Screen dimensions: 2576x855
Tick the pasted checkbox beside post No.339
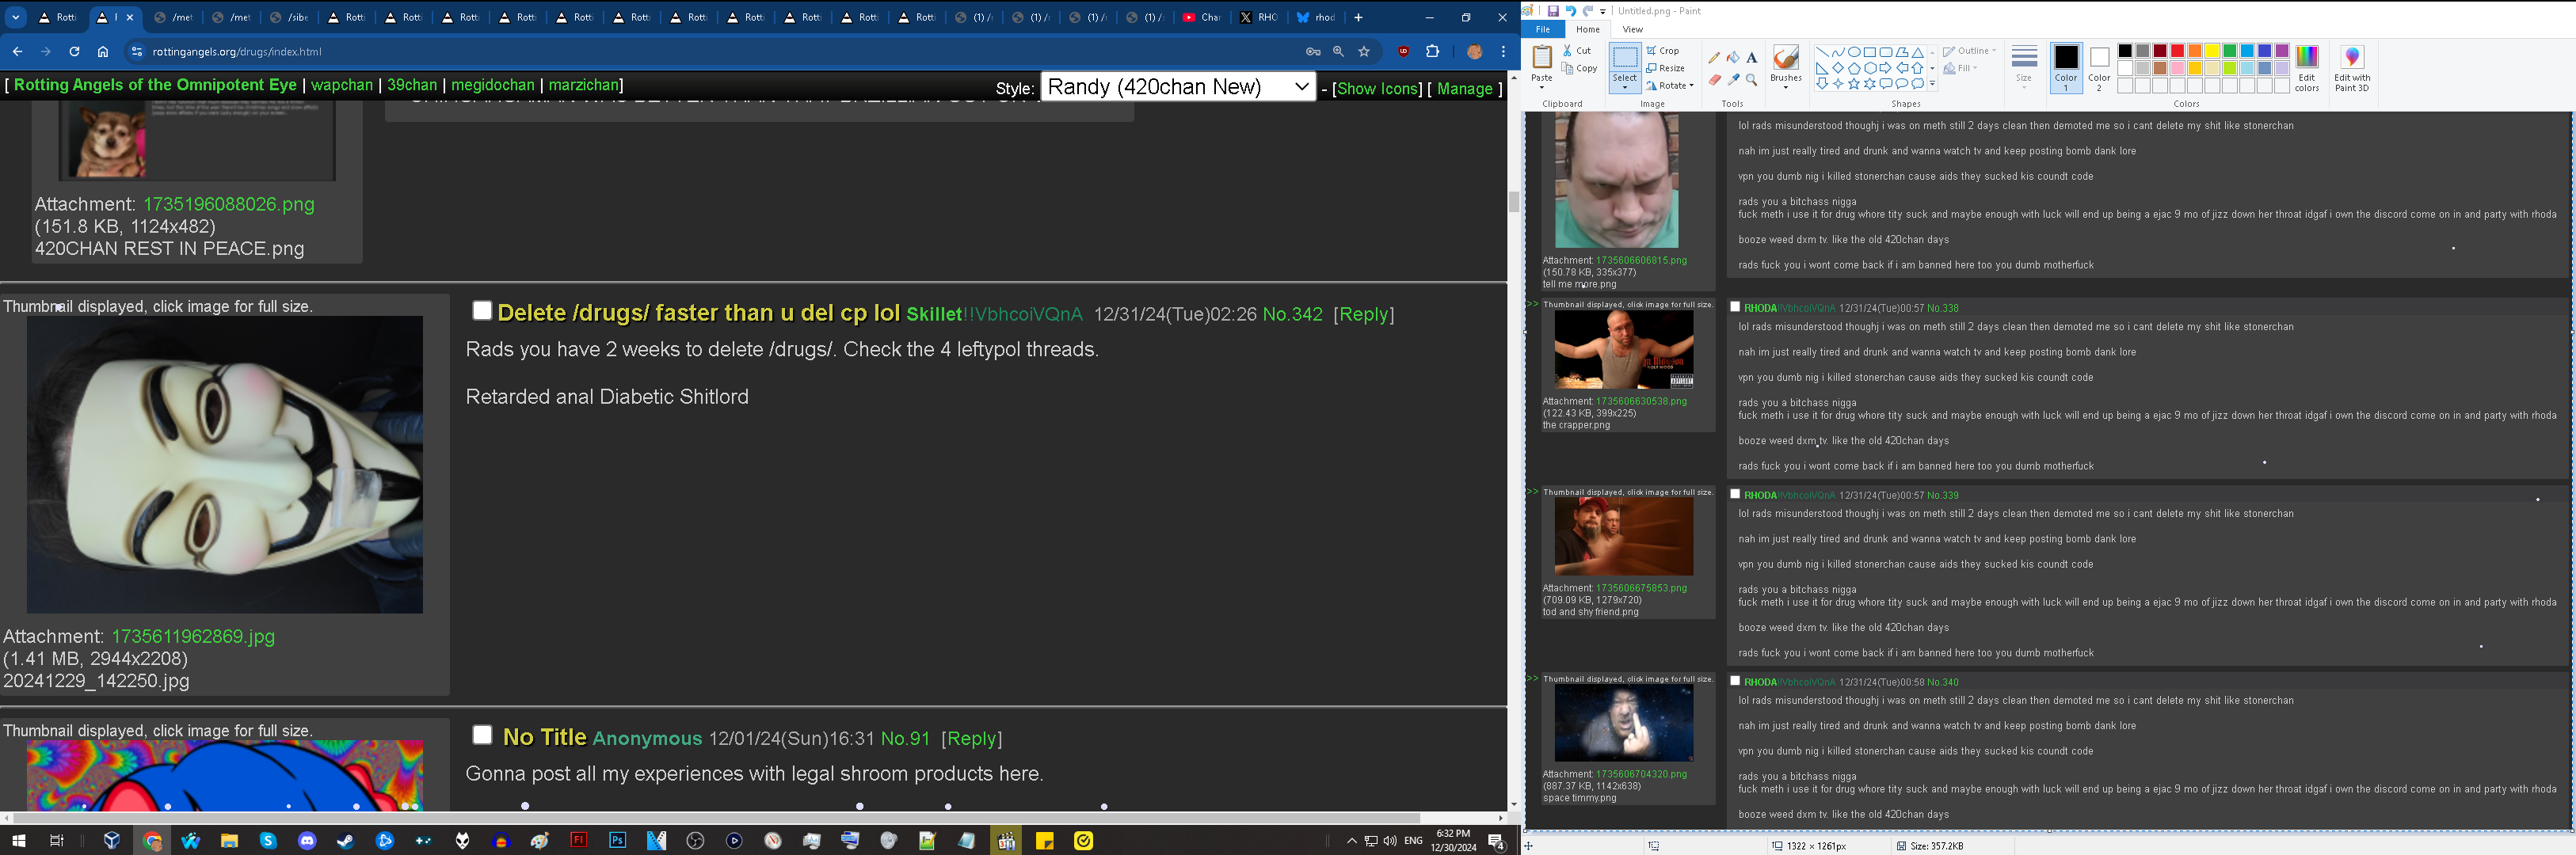[x=1735, y=494]
